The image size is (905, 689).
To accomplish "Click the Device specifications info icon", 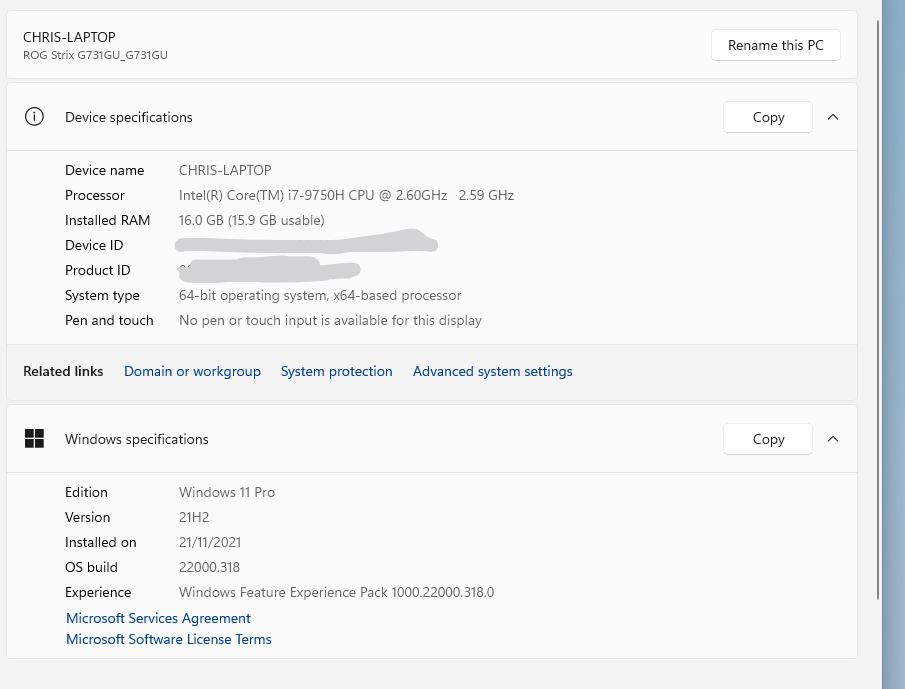I will click(34, 117).
